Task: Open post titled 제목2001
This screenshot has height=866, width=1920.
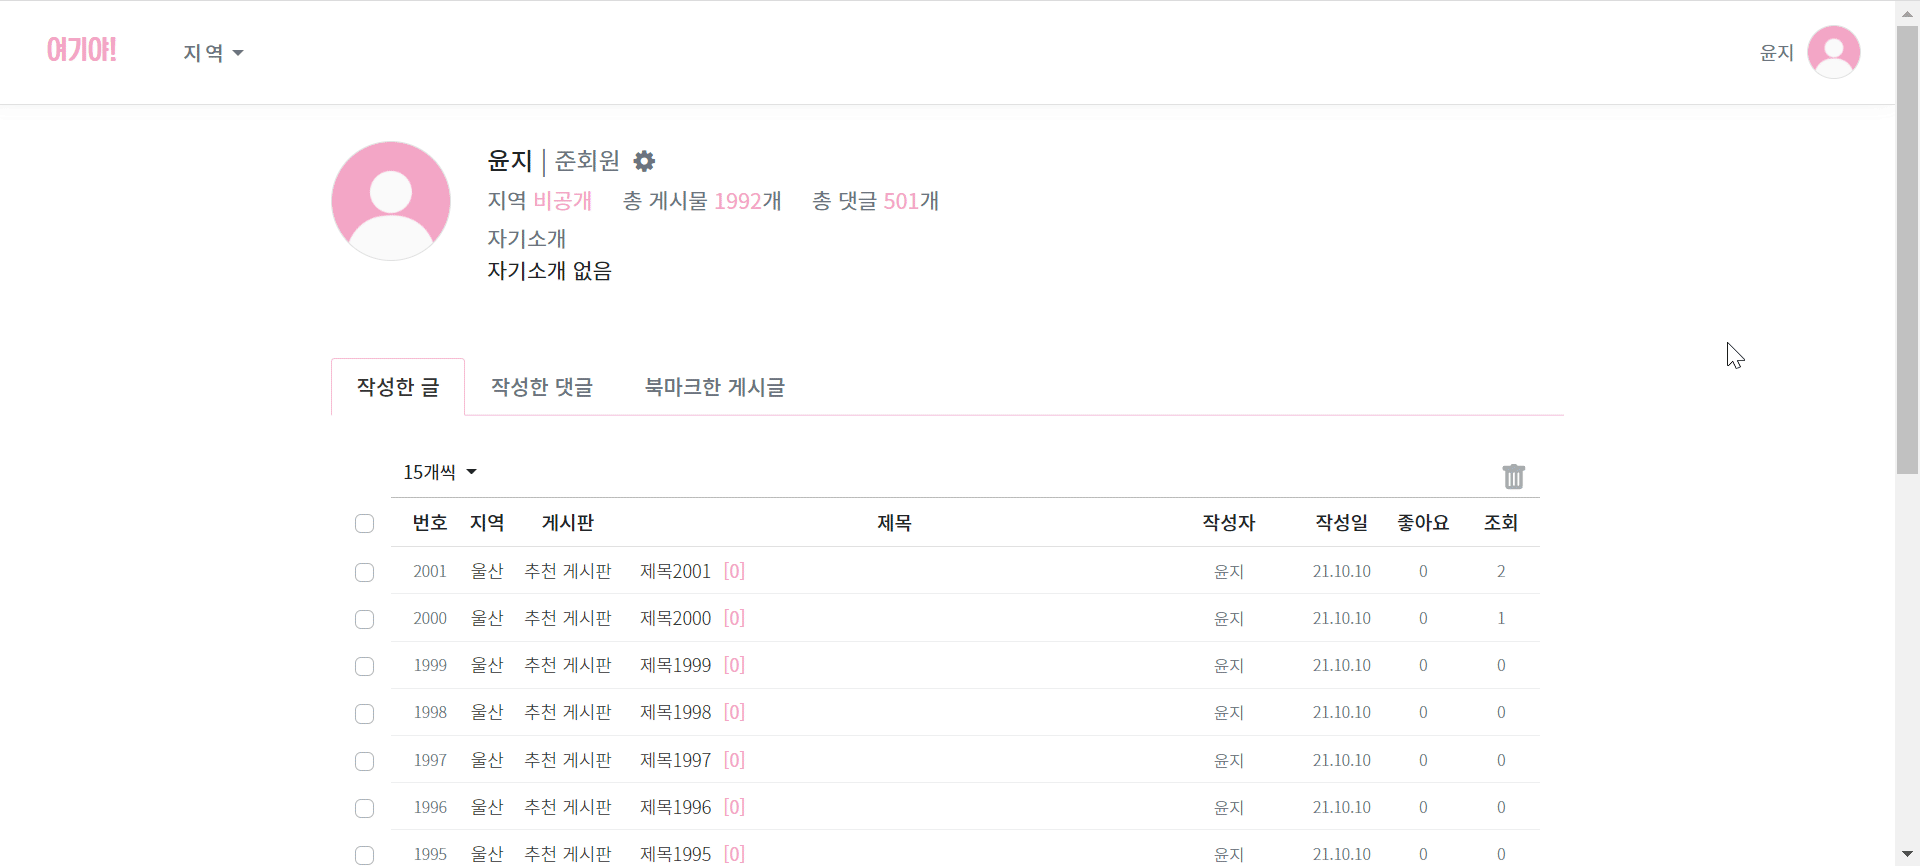Action: (676, 571)
